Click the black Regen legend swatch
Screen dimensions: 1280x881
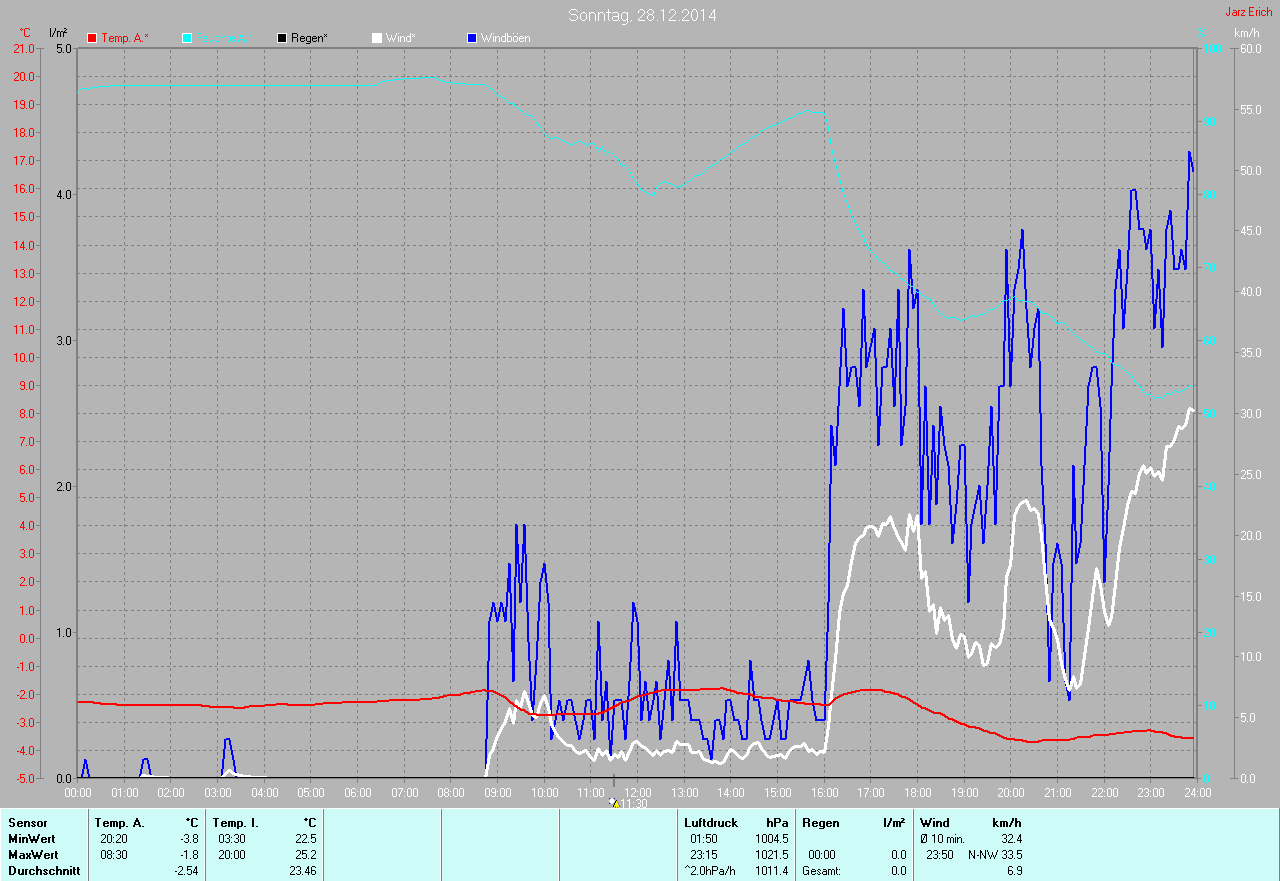[282, 38]
